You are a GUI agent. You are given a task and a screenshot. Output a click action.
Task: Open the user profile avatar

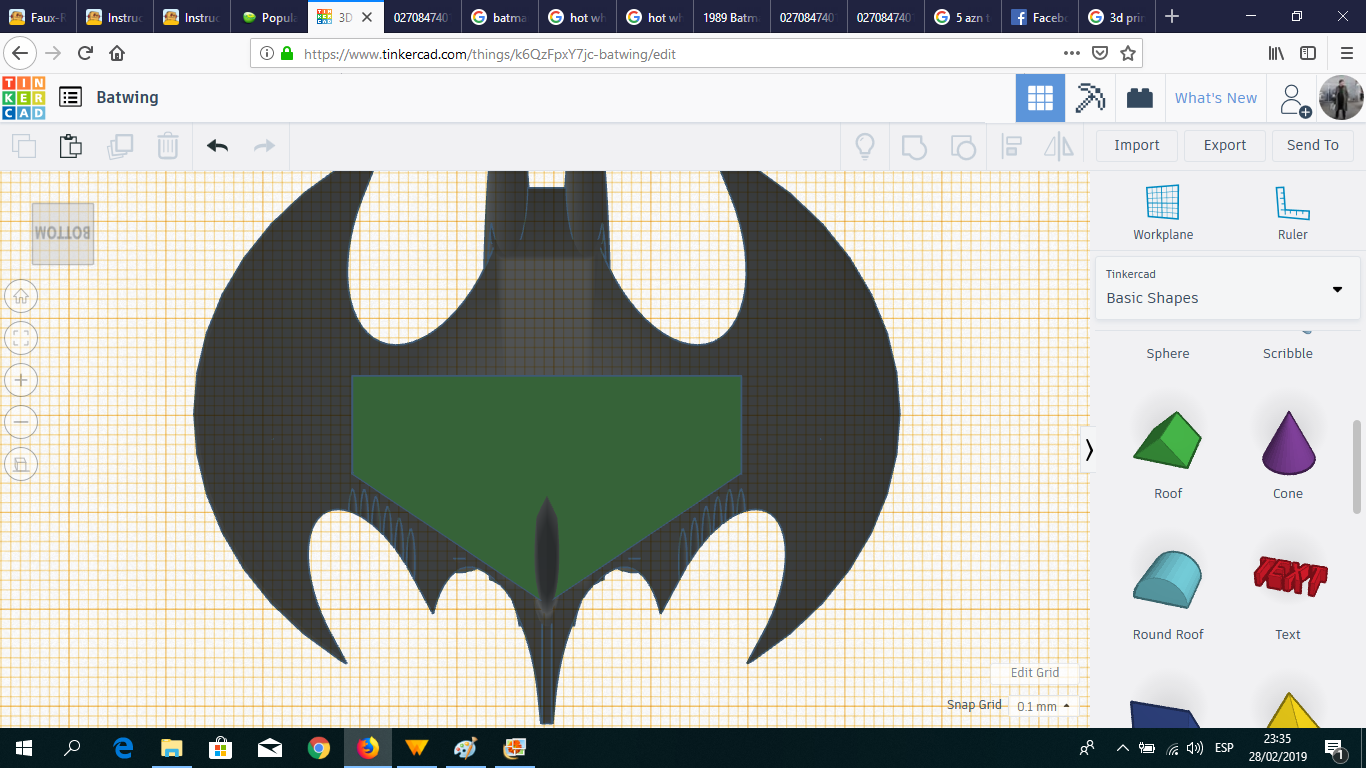pos(1341,98)
